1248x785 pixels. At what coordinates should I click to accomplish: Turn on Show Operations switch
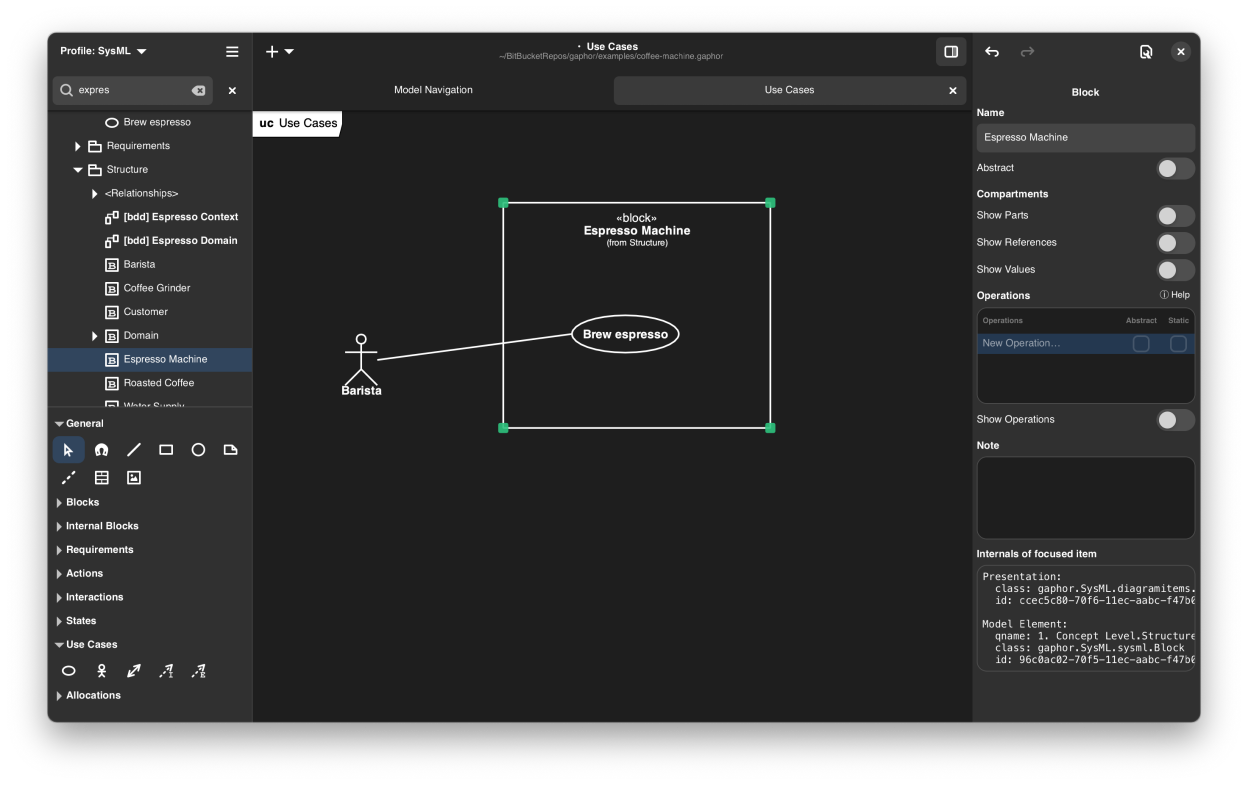point(1175,419)
